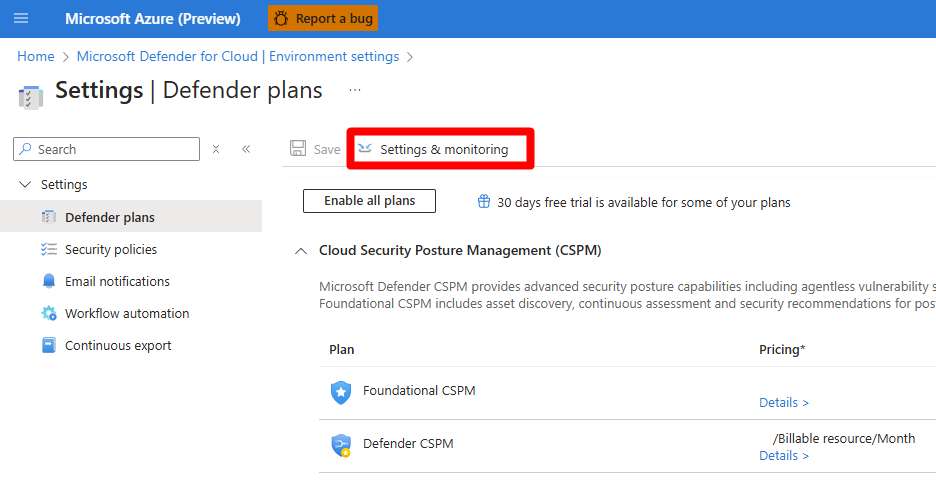This screenshot has height=481, width=936.
Task: Click the Defender plans sidebar icon
Action: tap(49, 217)
